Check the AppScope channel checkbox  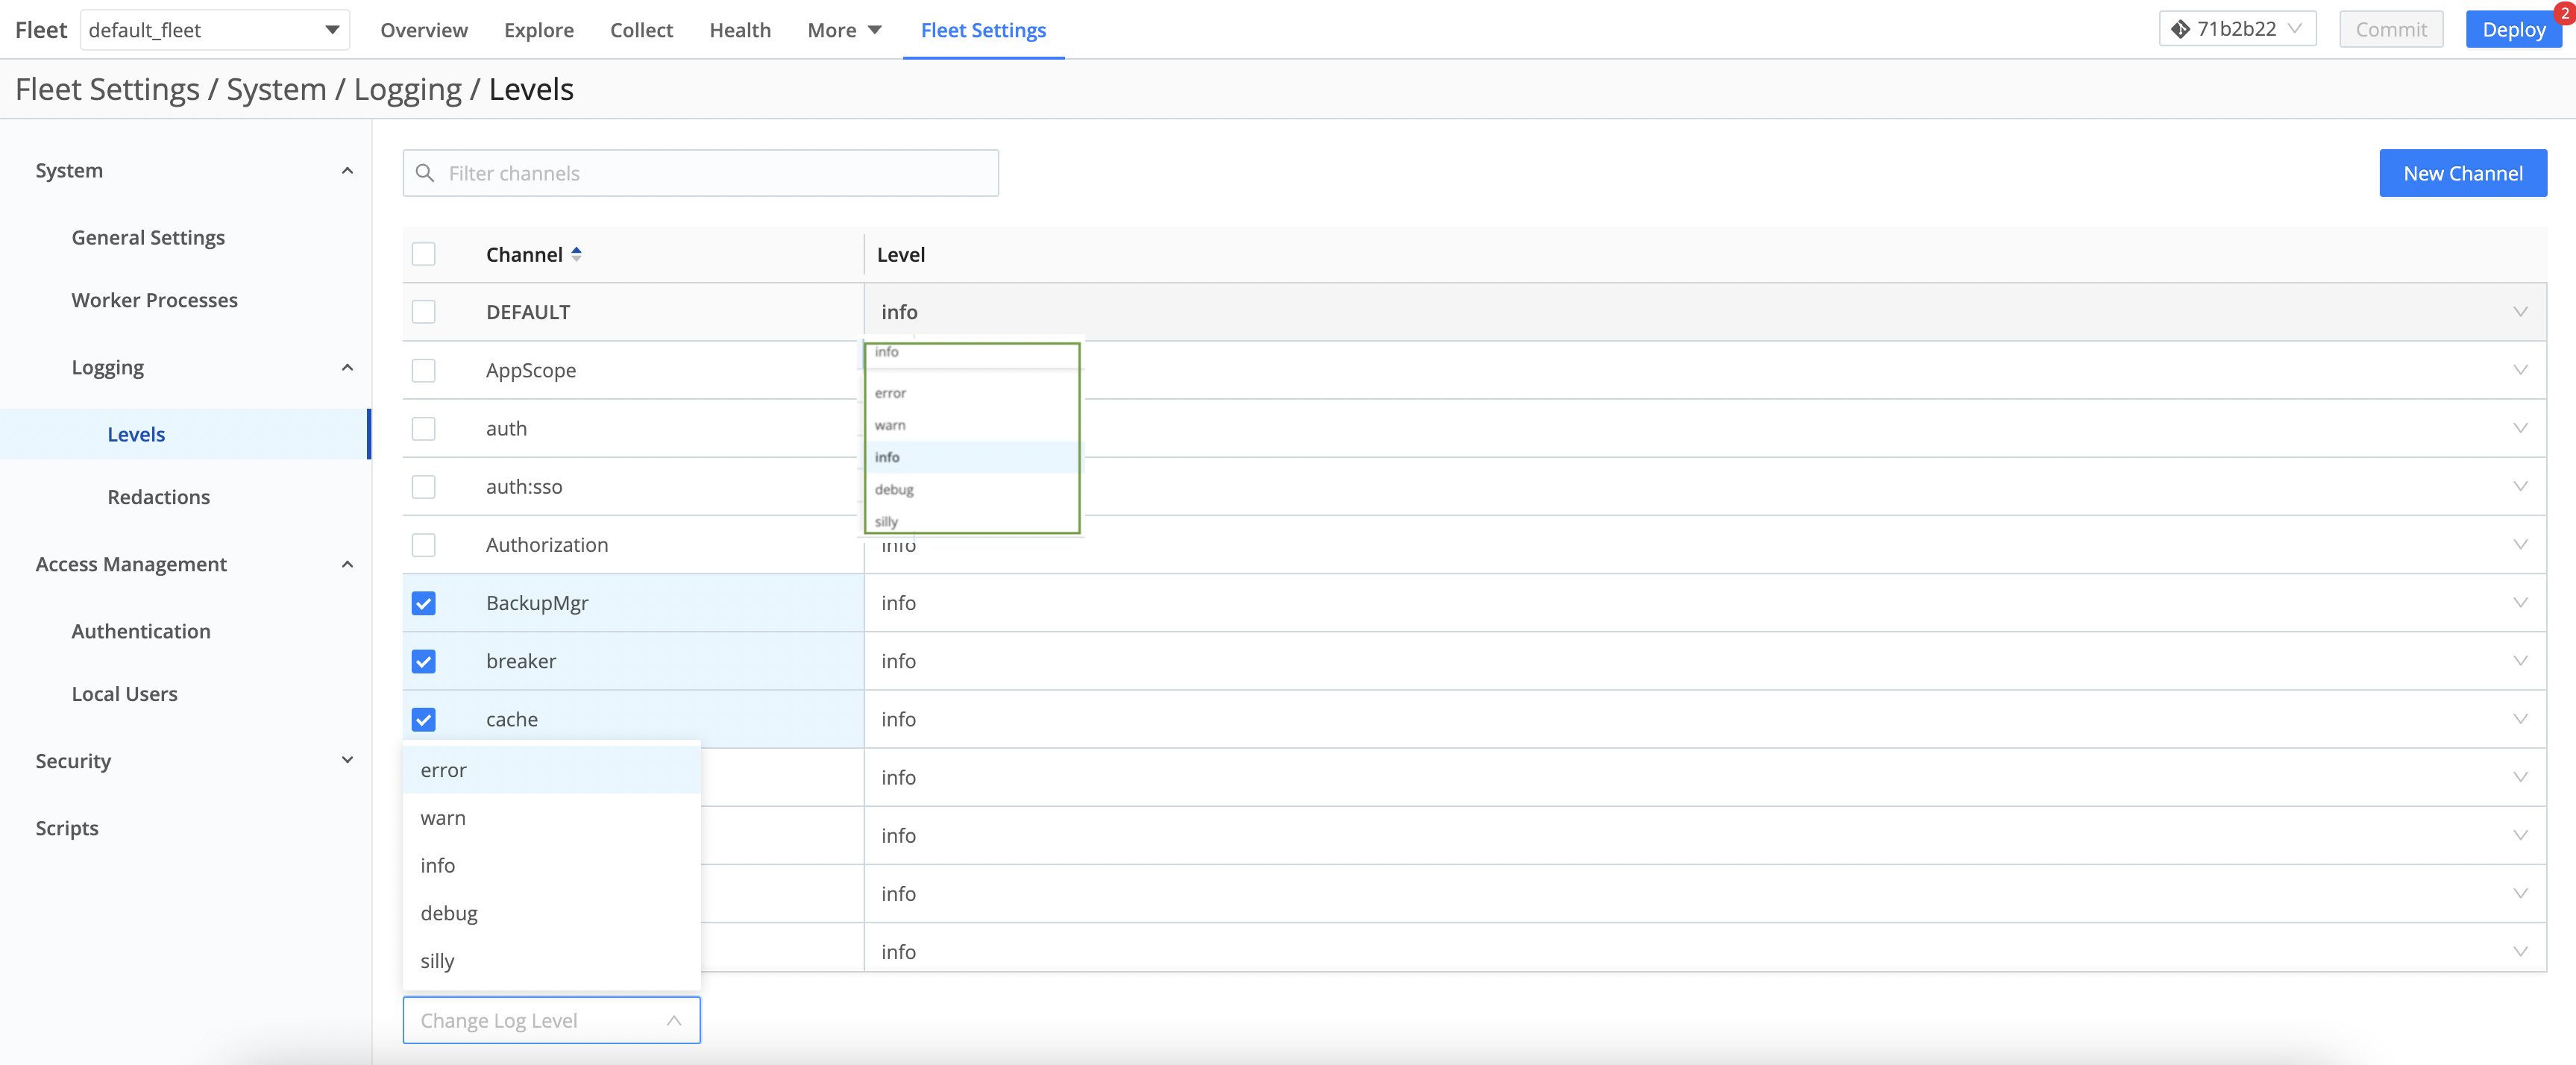[423, 370]
